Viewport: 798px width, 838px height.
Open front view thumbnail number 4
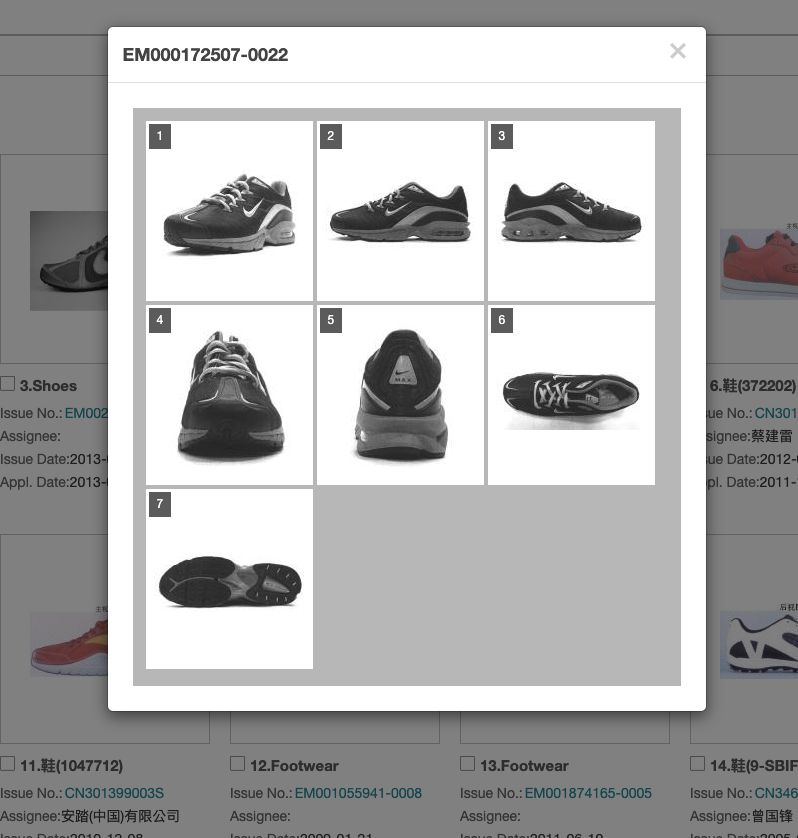coord(229,395)
